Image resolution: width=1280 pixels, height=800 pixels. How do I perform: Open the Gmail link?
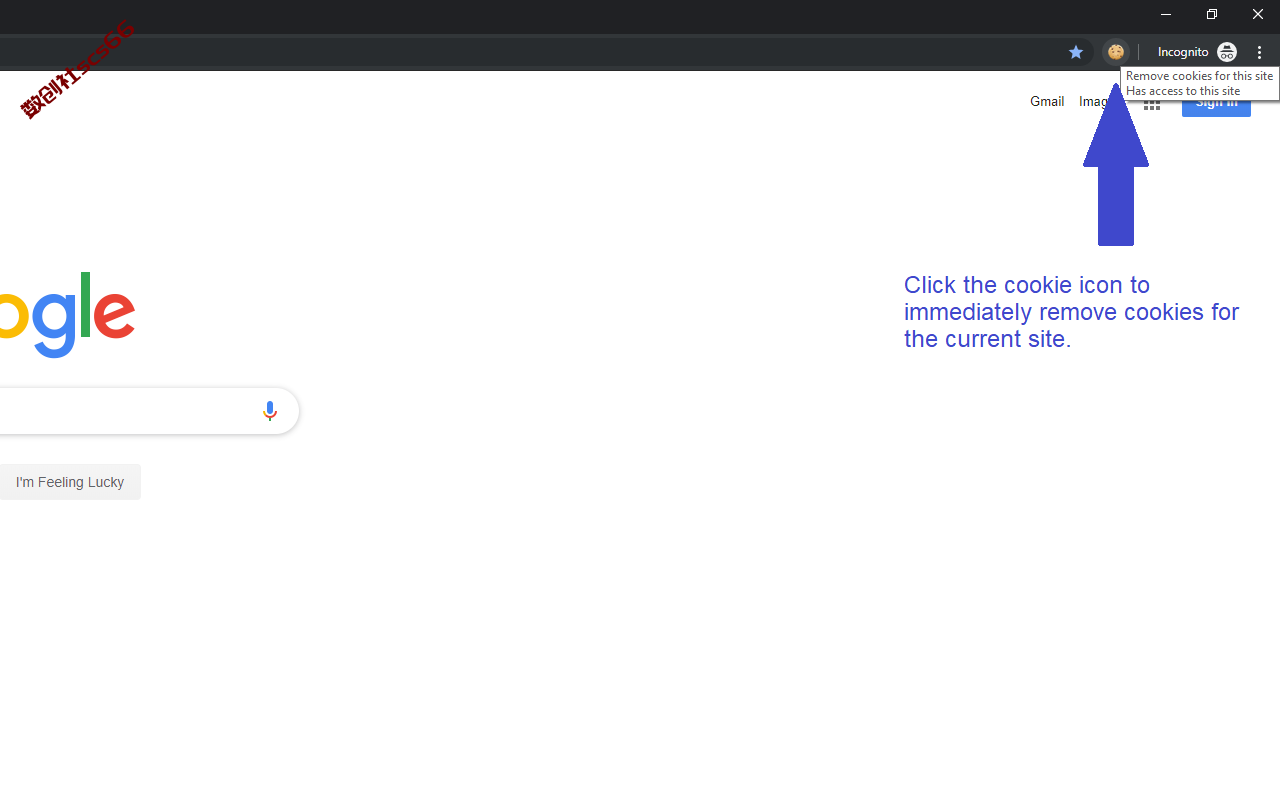1047,101
